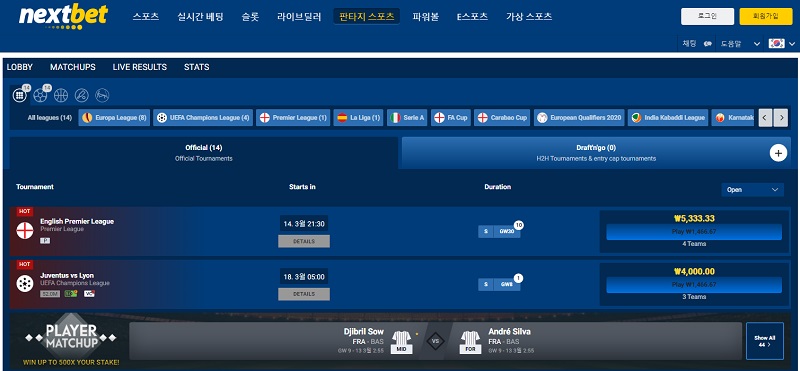Select the Draft'n'go (0) tab
800x371 pixels.
pyautogui.click(x=596, y=153)
